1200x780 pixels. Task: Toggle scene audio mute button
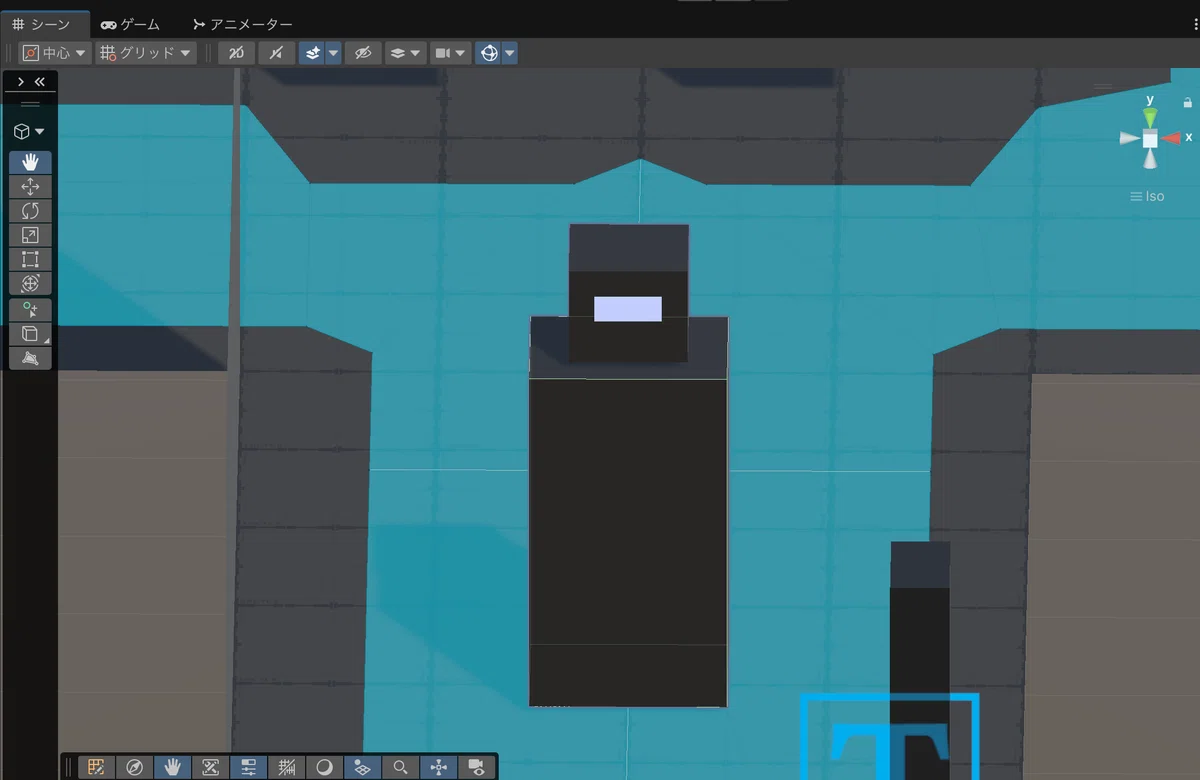click(x=276, y=53)
